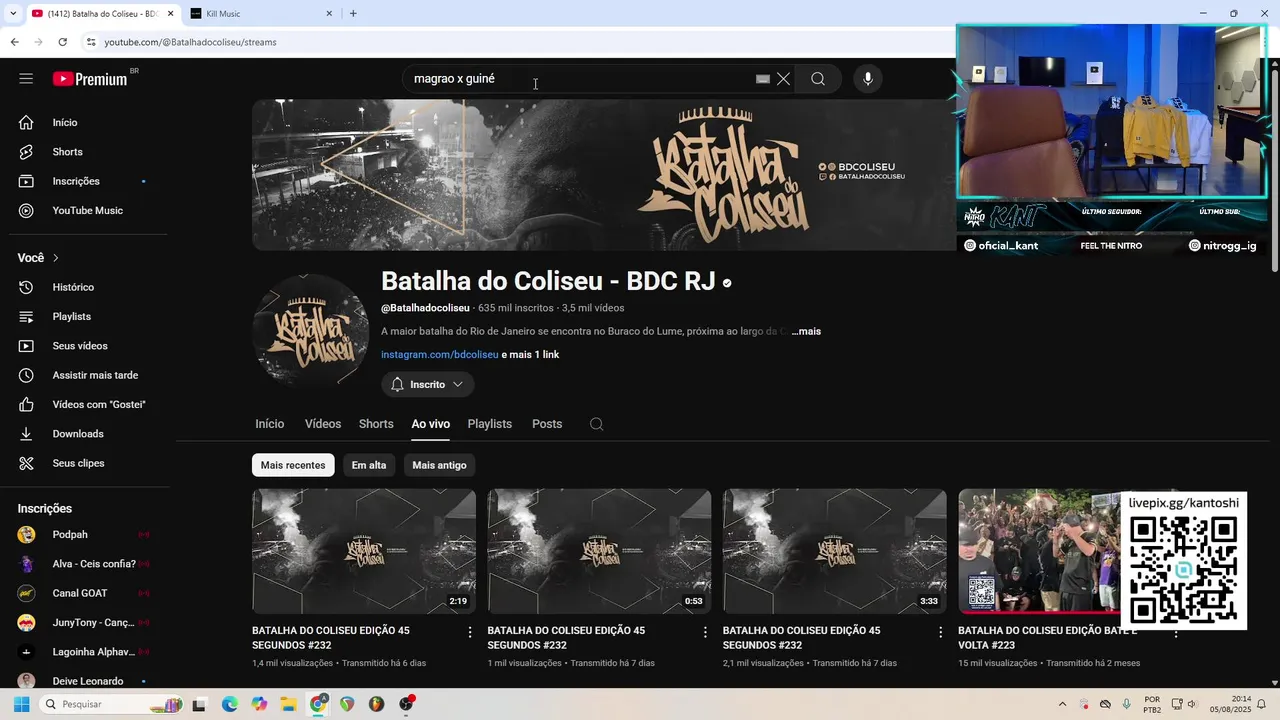This screenshot has width=1280, height=720.
Task: Reload the page in browser toolbar
Action: (x=62, y=42)
